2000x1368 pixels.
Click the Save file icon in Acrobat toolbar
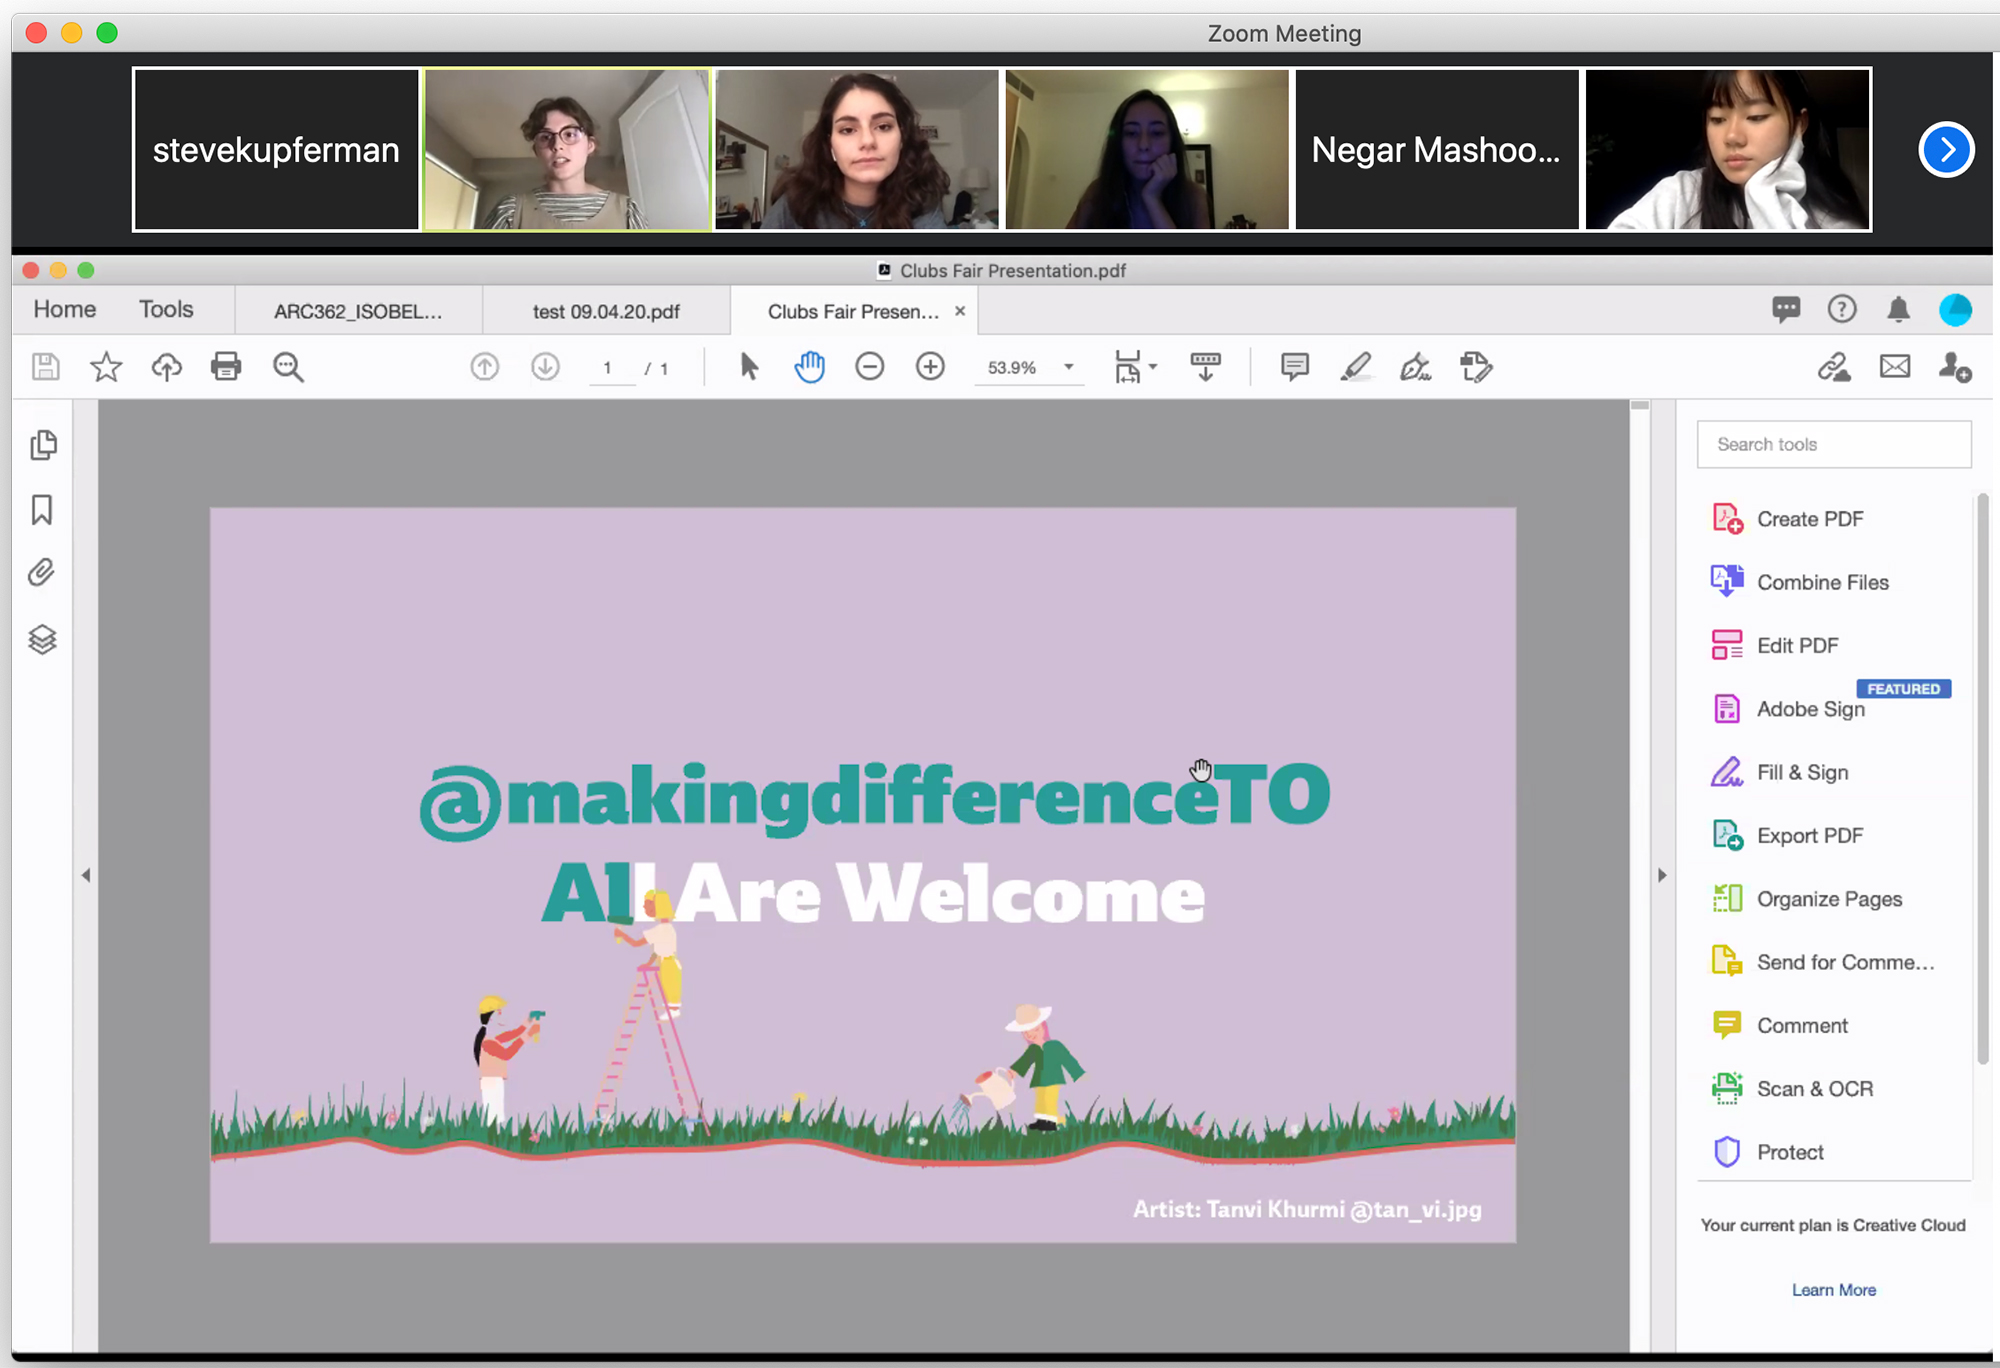click(x=46, y=367)
